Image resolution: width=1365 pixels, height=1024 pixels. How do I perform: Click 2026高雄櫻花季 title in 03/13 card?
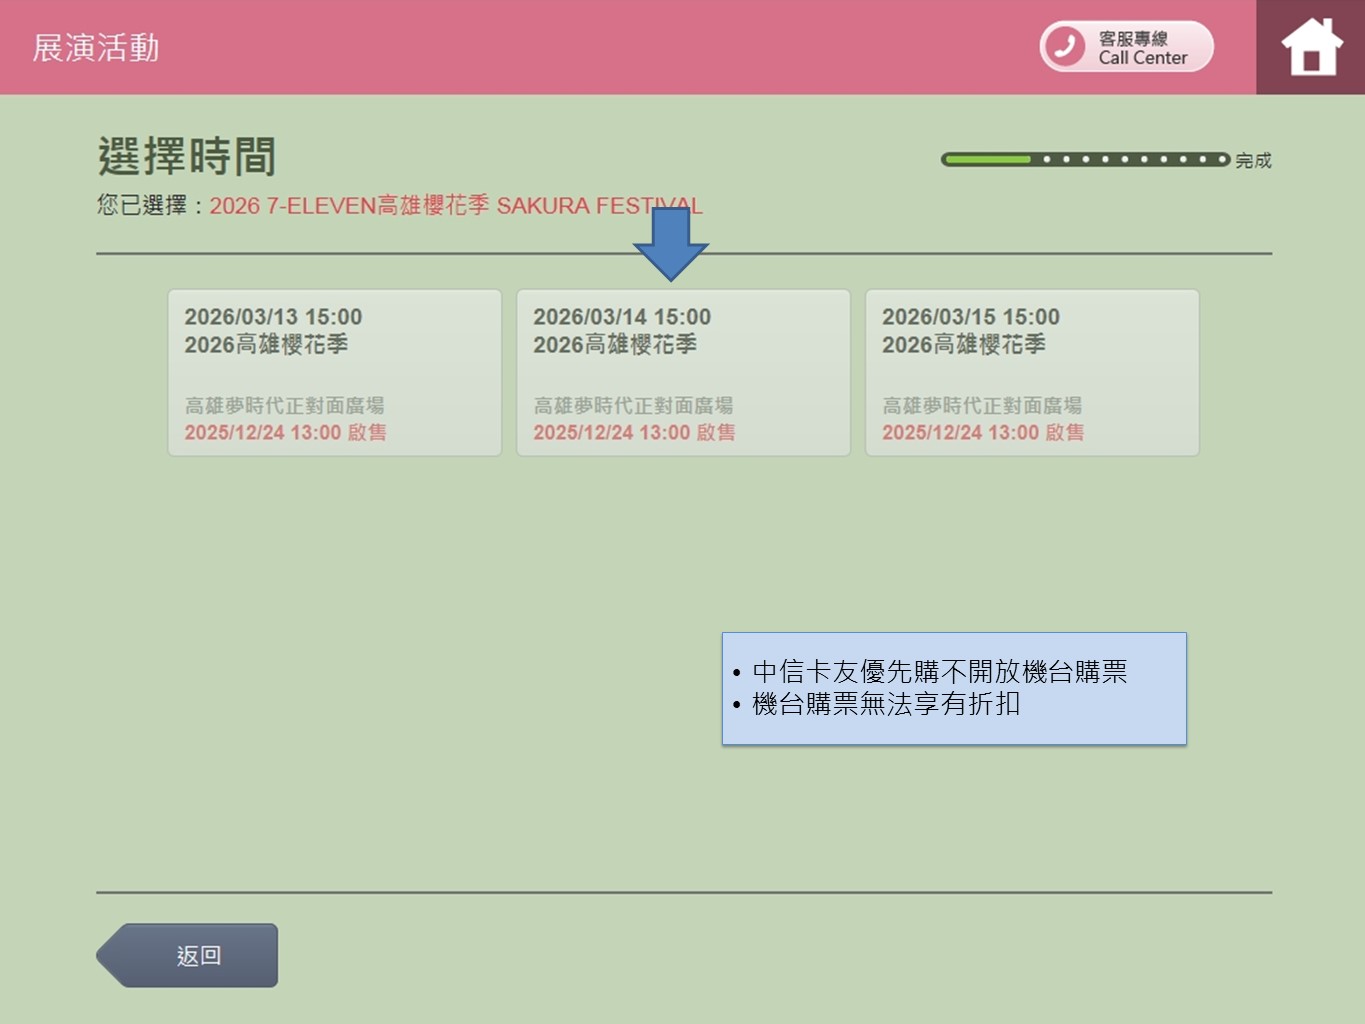(266, 345)
